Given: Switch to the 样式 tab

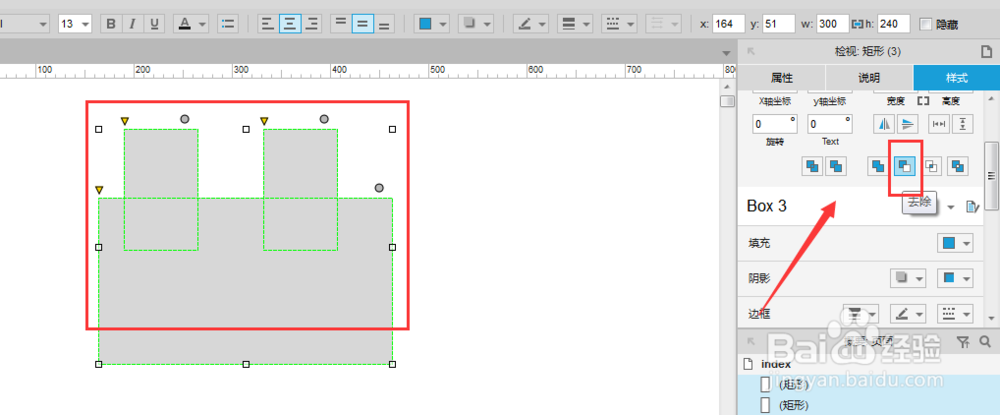Looking at the screenshot, I should tap(957, 78).
